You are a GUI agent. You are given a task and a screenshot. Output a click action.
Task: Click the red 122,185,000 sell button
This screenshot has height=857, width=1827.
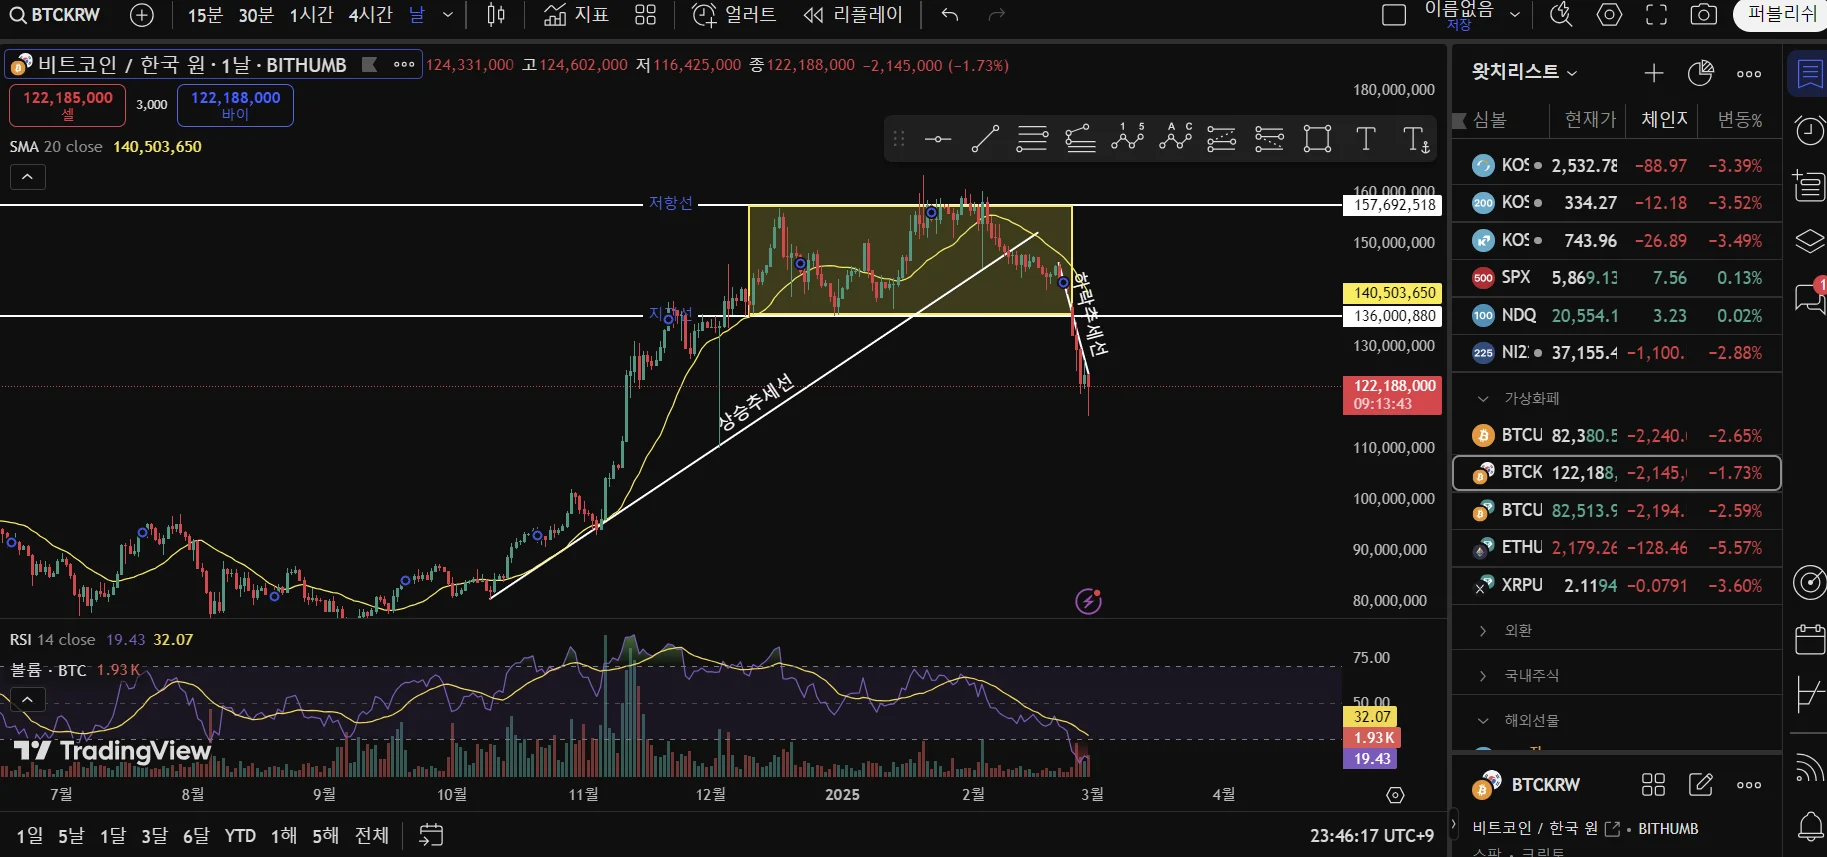(x=67, y=105)
